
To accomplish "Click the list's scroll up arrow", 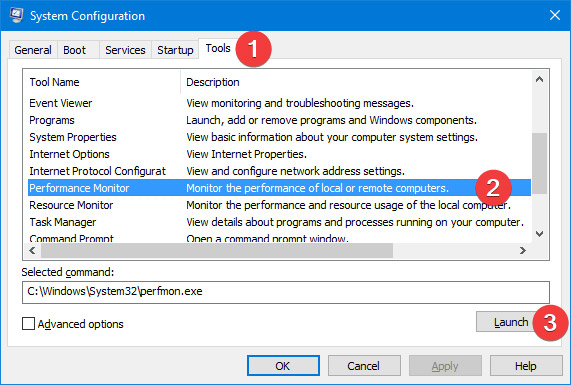I will [x=539, y=79].
